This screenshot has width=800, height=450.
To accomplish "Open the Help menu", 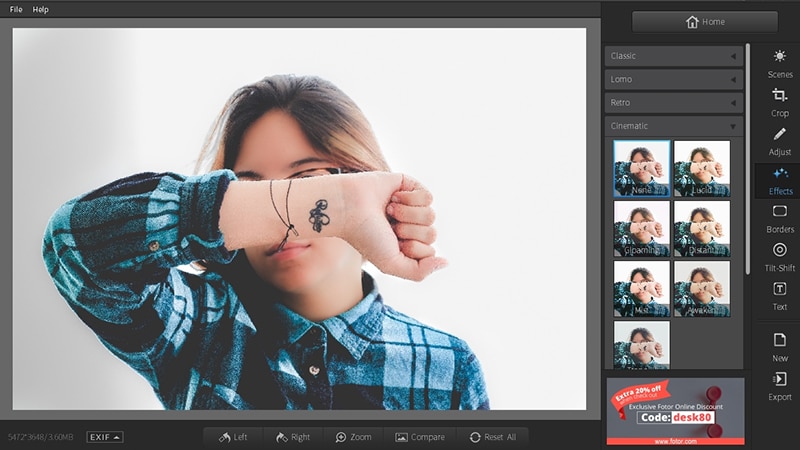I will (40, 9).
